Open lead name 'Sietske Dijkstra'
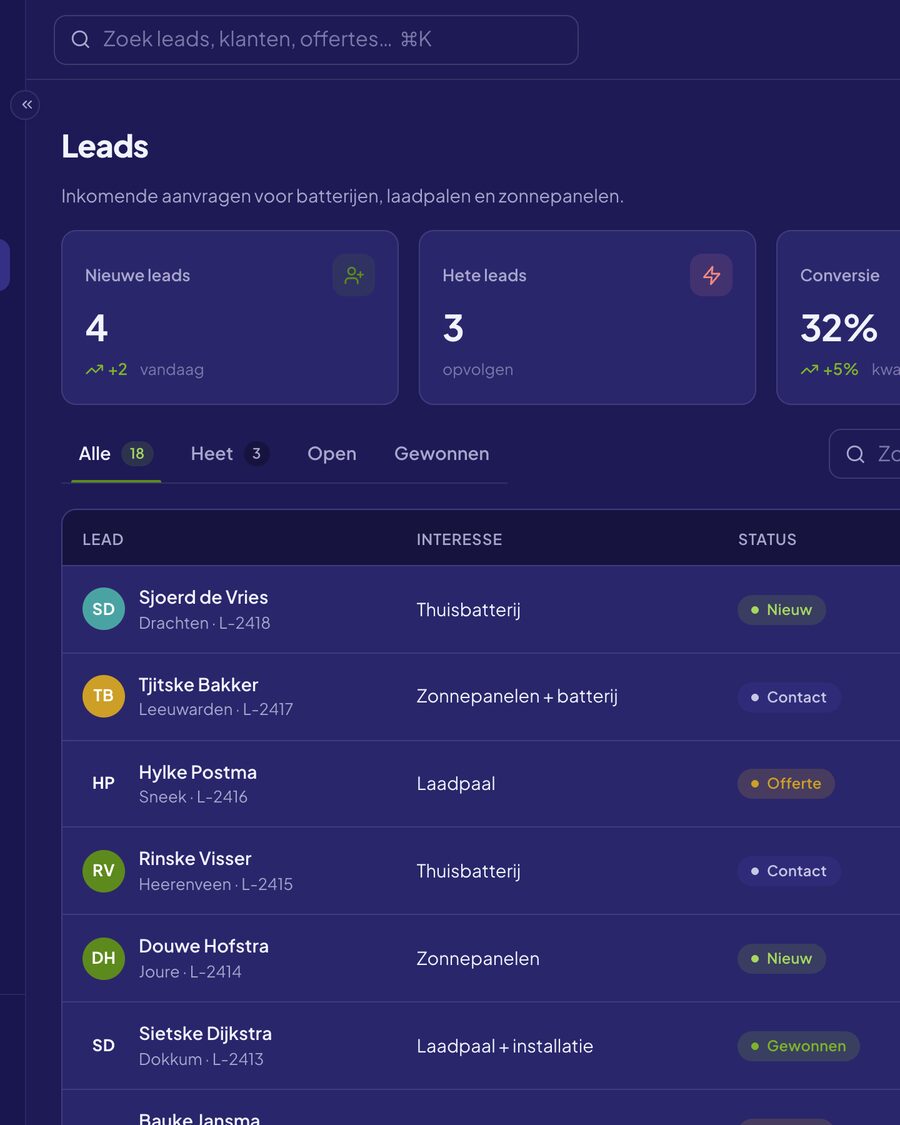Viewport: 900px width, 1125px height. point(205,1033)
